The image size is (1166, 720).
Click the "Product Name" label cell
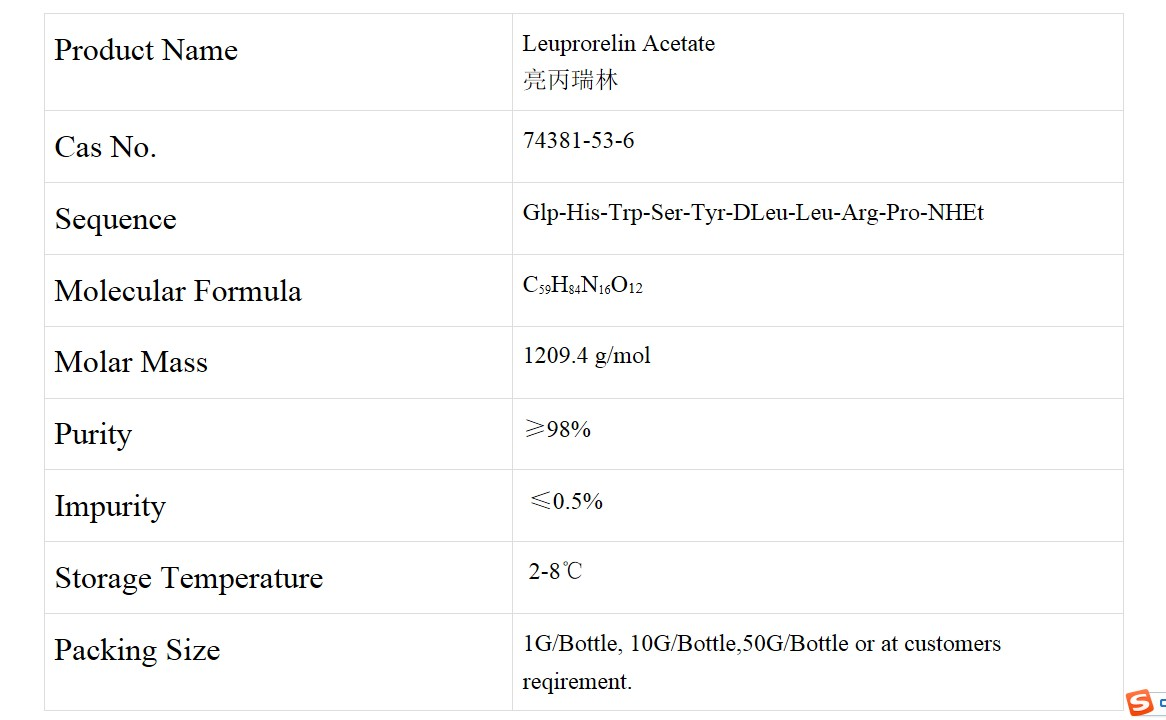146,50
